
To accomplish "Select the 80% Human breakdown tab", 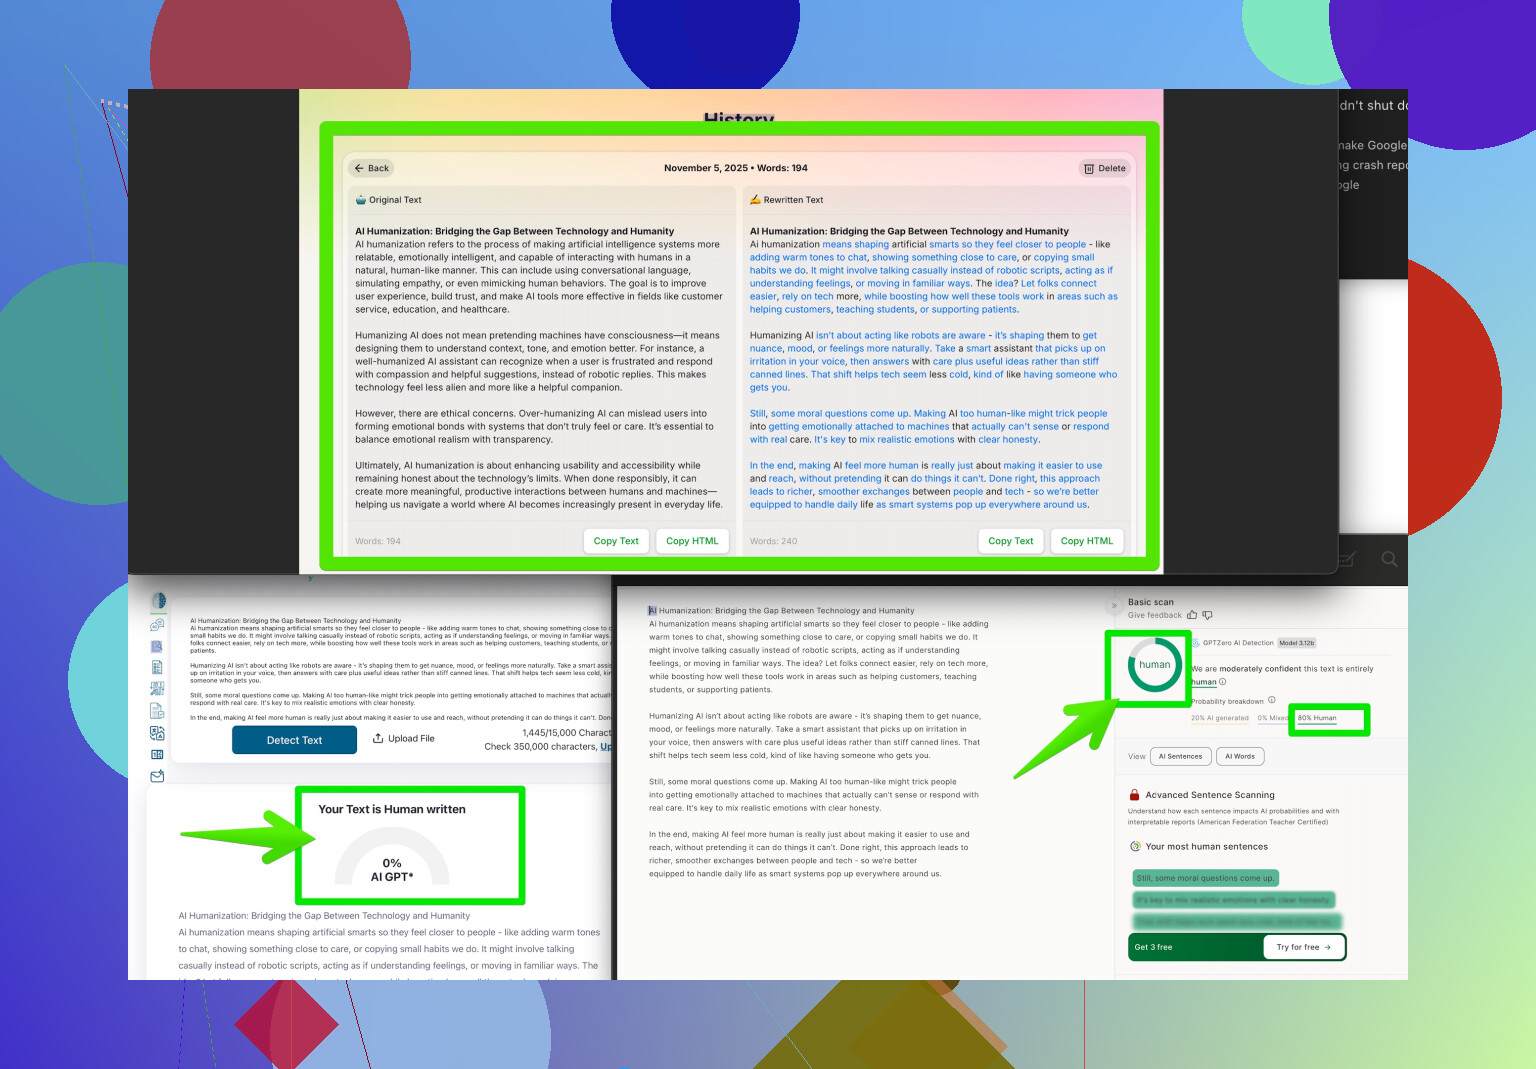I will (1317, 718).
